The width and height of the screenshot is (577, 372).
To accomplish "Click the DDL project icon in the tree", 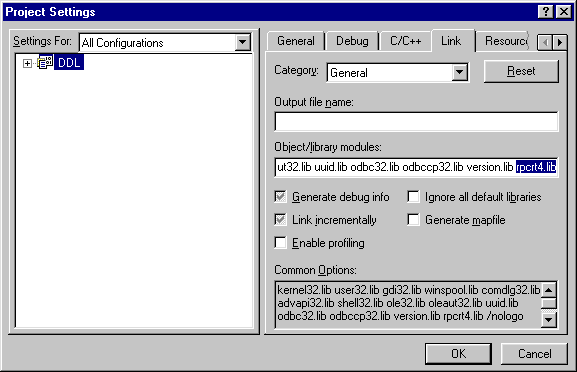I will (x=45, y=63).
